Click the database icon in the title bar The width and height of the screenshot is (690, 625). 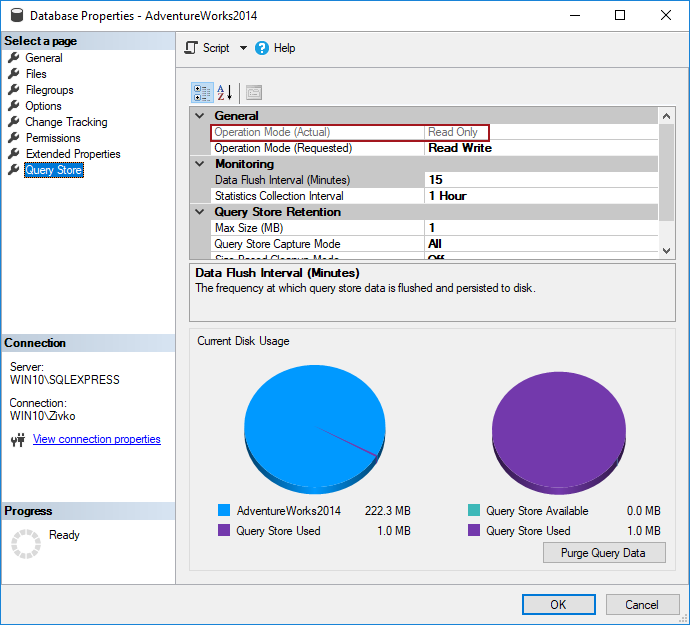(15, 16)
